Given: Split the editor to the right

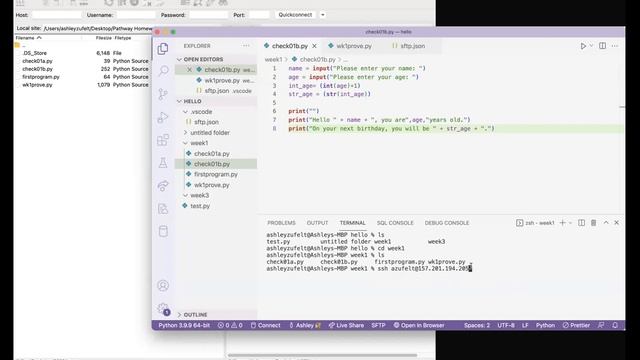Looking at the screenshot, I should tap(602, 46).
